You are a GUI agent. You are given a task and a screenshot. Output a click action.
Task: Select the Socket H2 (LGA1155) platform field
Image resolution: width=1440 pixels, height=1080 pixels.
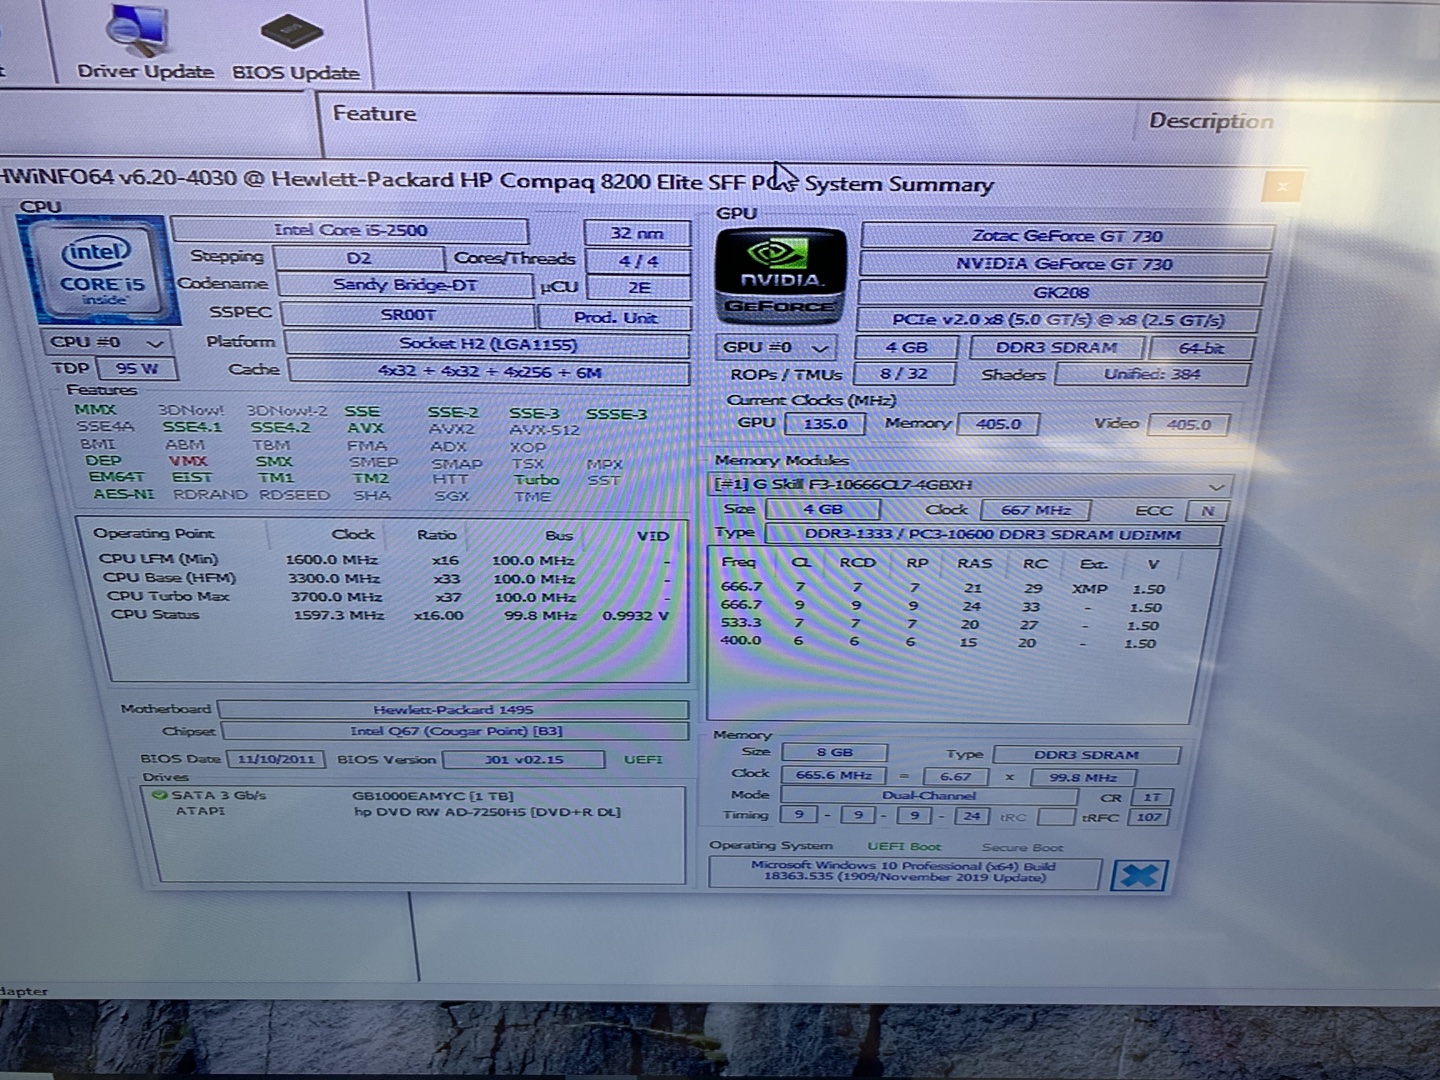click(487, 345)
